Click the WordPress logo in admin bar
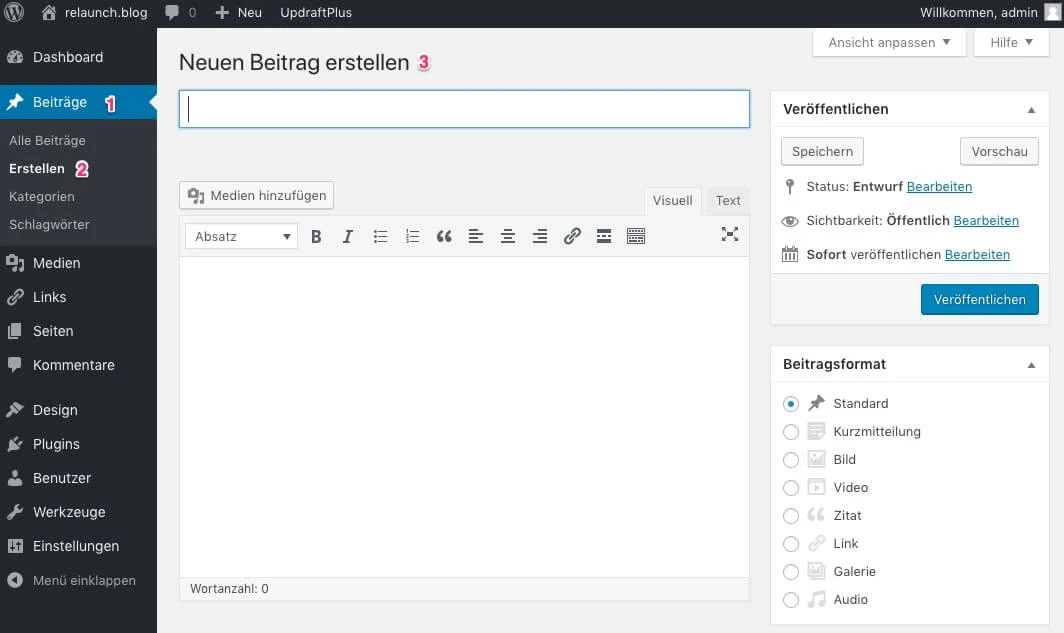The height and width of the screenshot is (633, 1064). [14, 12]
